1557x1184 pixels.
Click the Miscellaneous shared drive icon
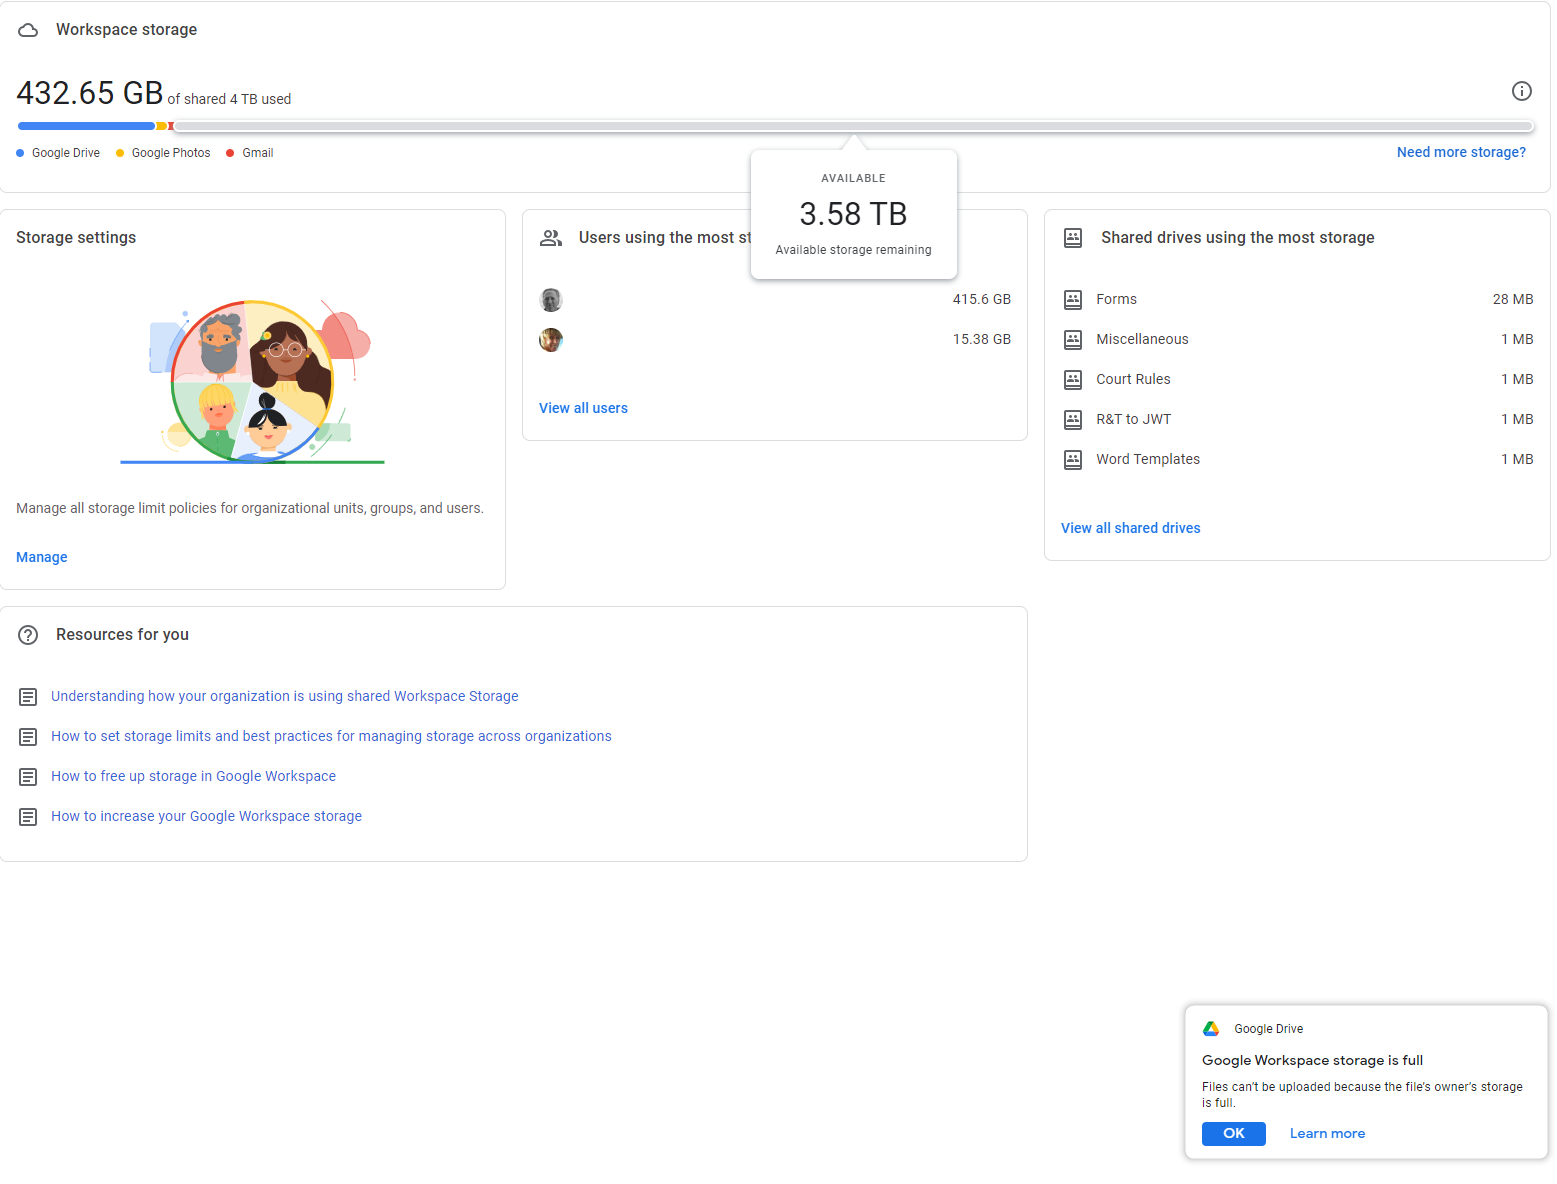pos(1073,339)
